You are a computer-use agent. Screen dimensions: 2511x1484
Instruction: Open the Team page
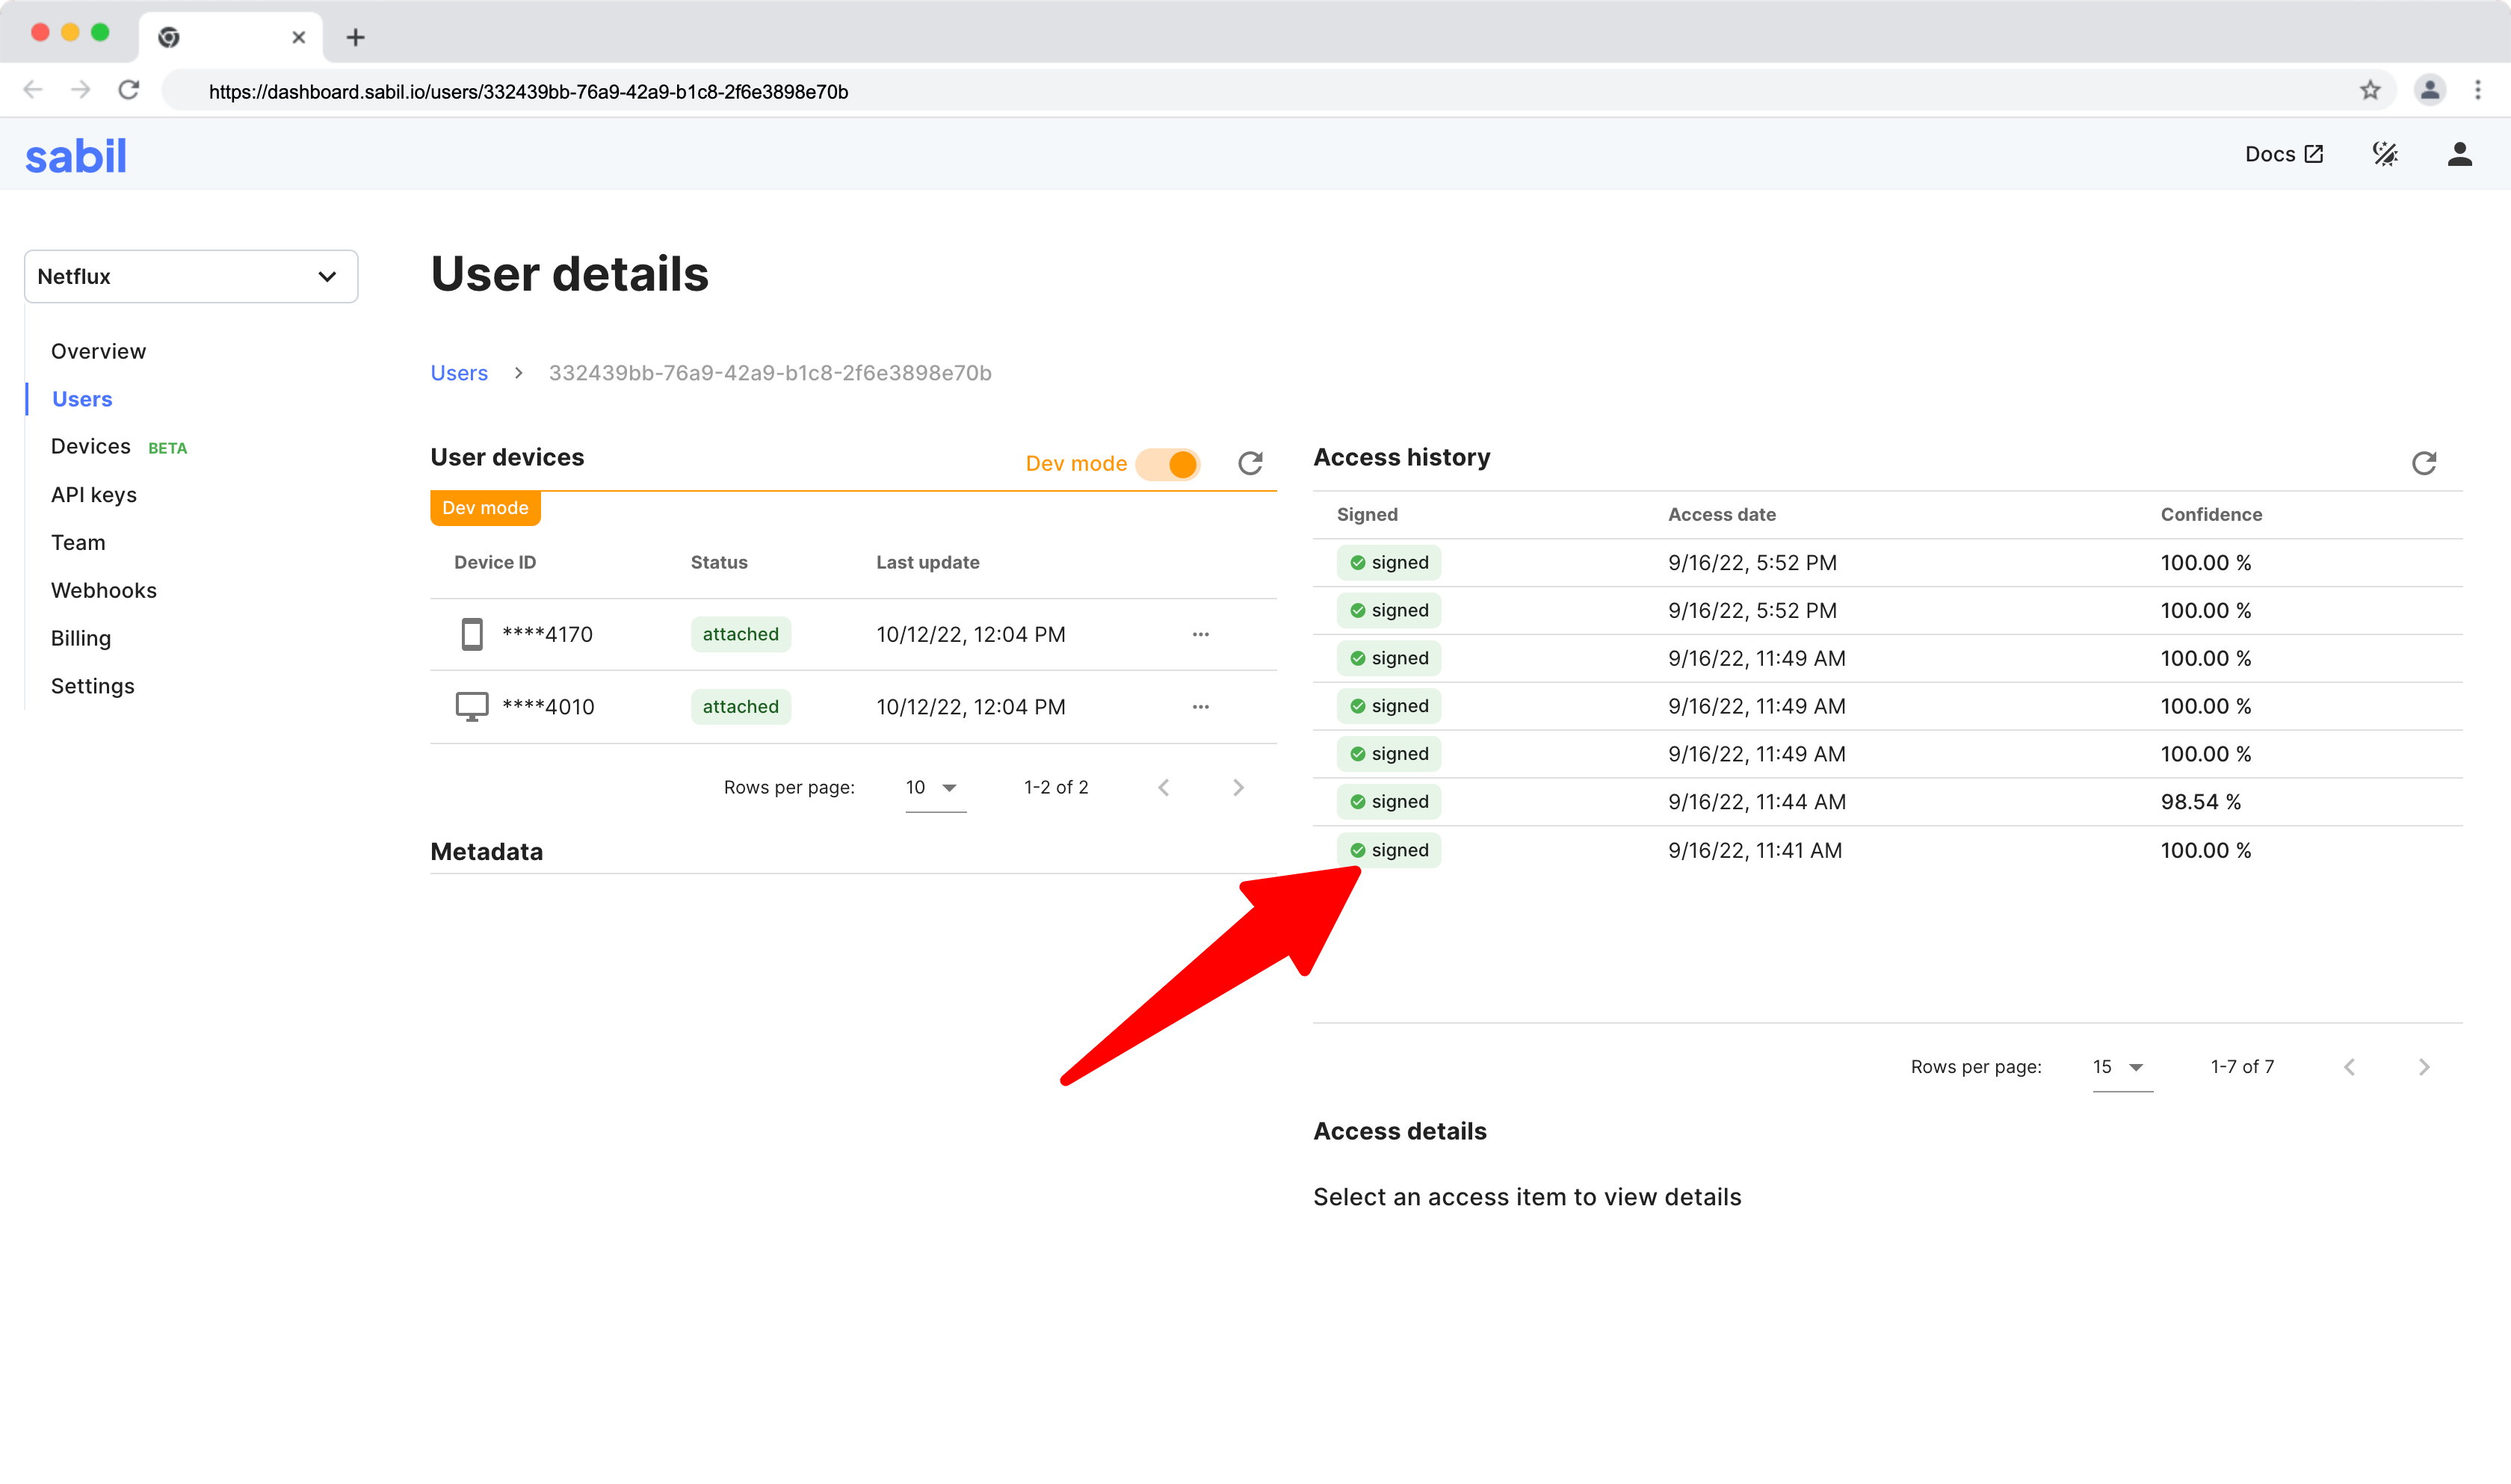tap(78, 542)
